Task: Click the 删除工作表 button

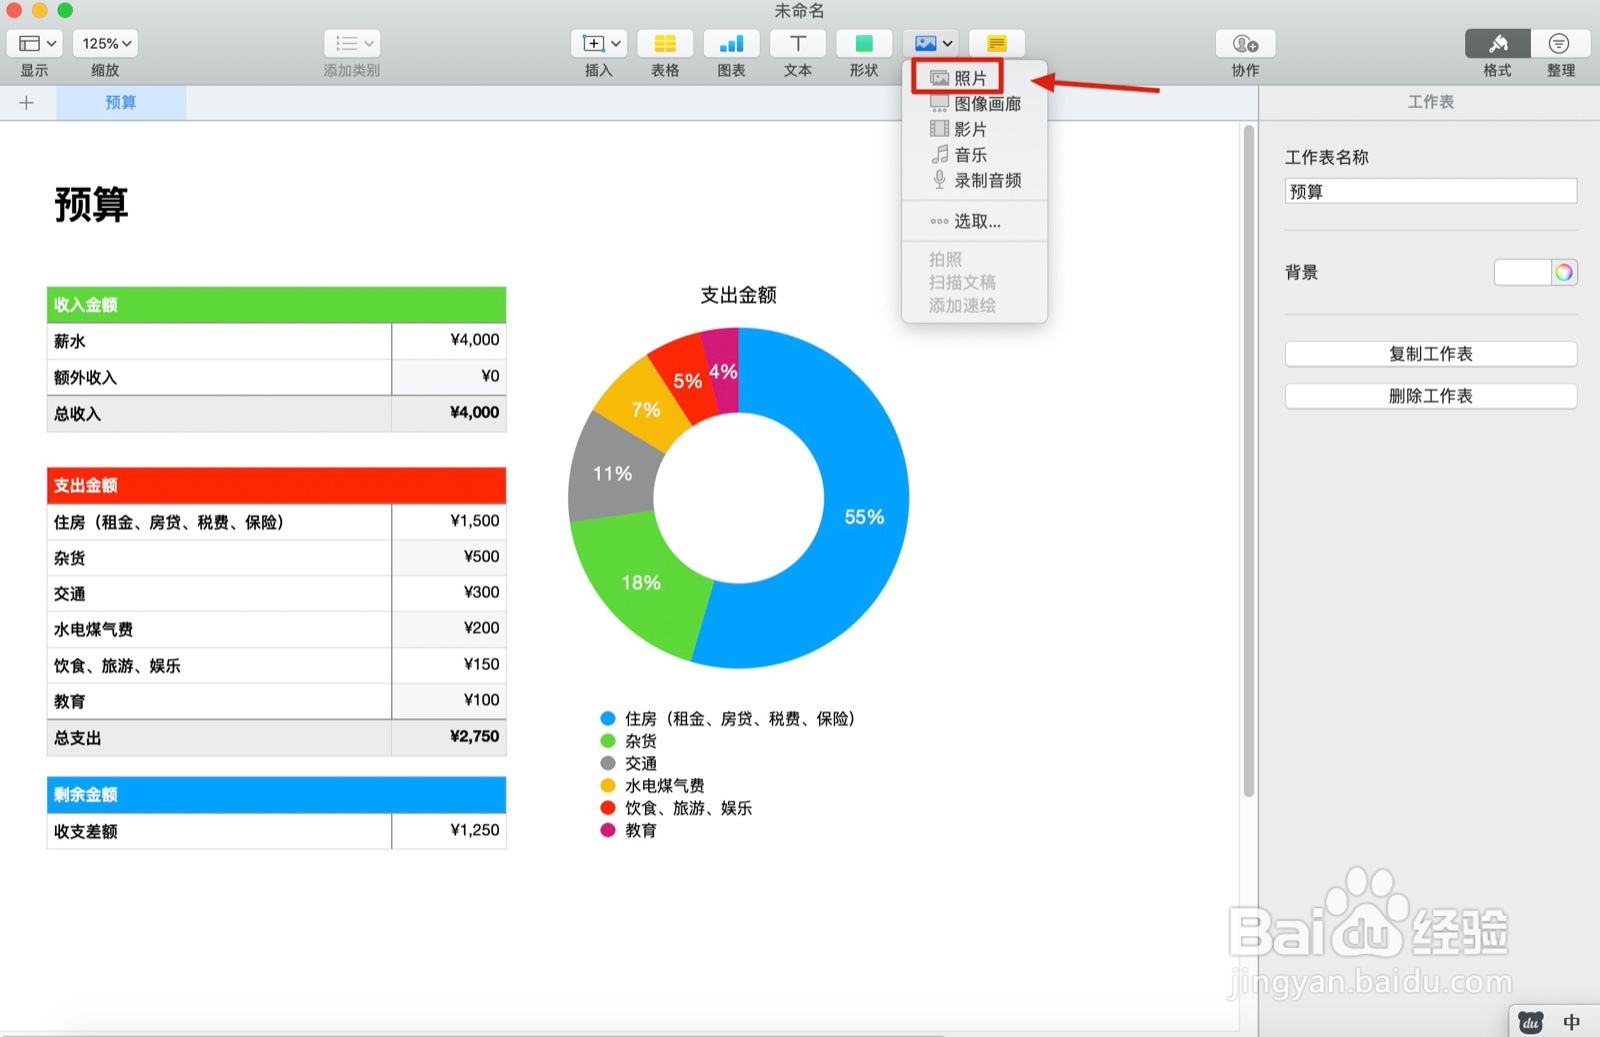Action: click(x=1430, y=395)
